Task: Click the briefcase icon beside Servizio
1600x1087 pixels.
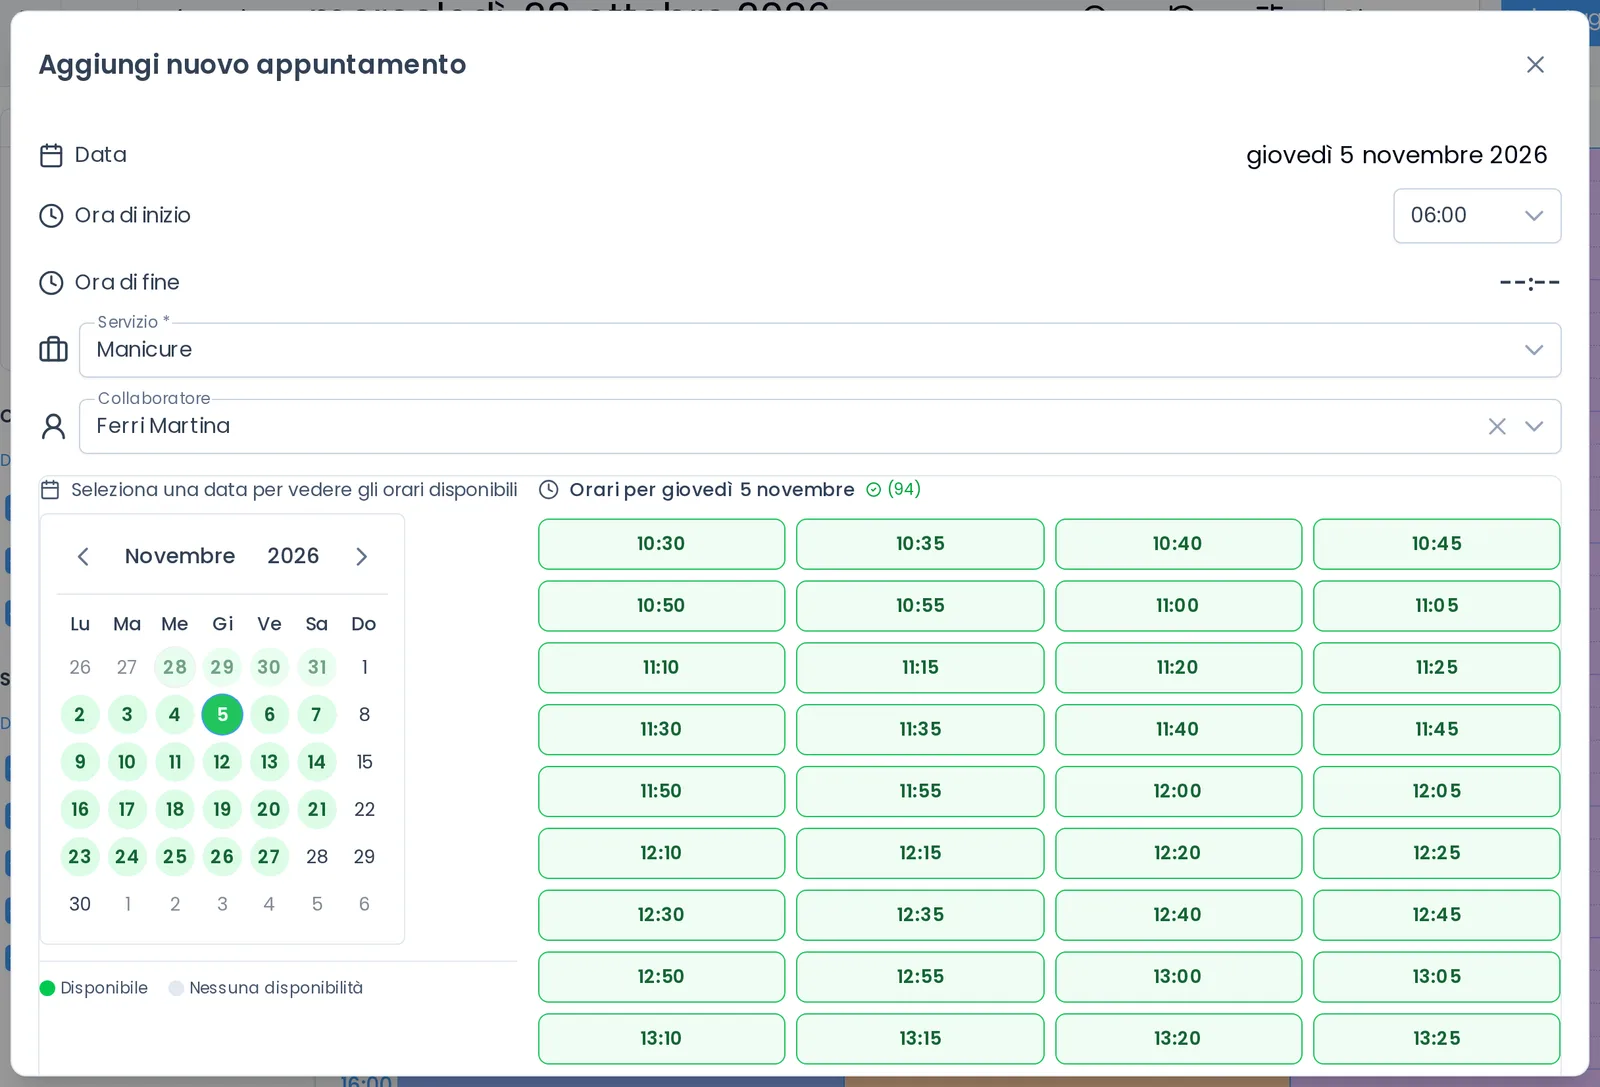Action: 53,350
